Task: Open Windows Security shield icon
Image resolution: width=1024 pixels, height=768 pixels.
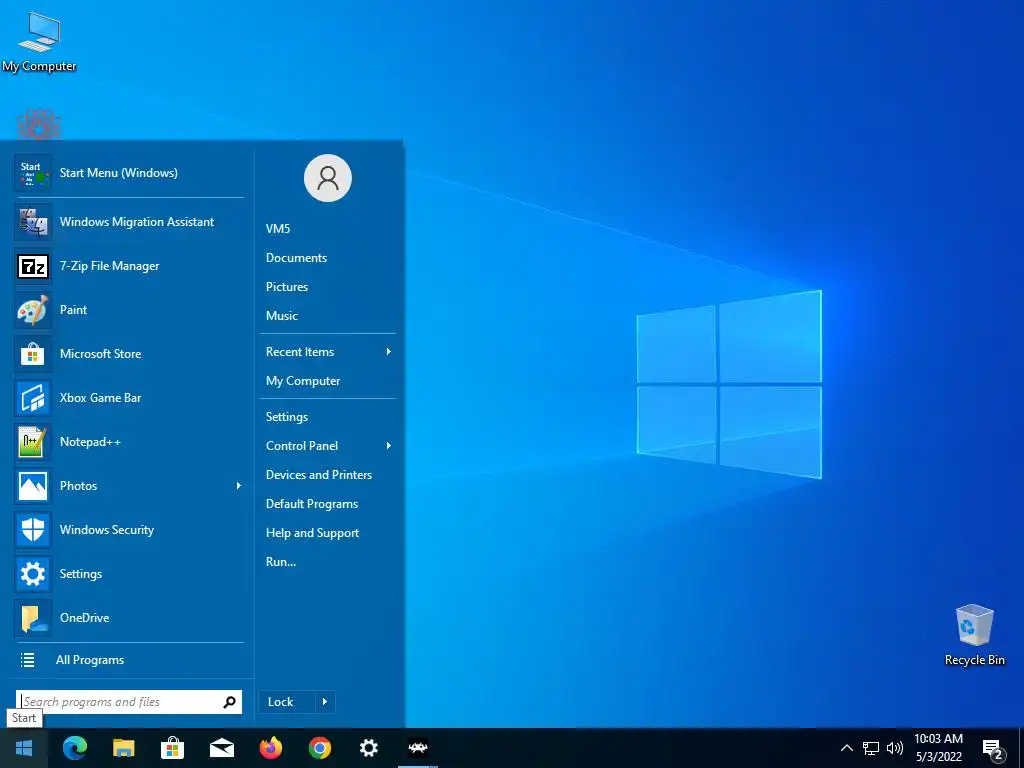Action: coord(33,530)
